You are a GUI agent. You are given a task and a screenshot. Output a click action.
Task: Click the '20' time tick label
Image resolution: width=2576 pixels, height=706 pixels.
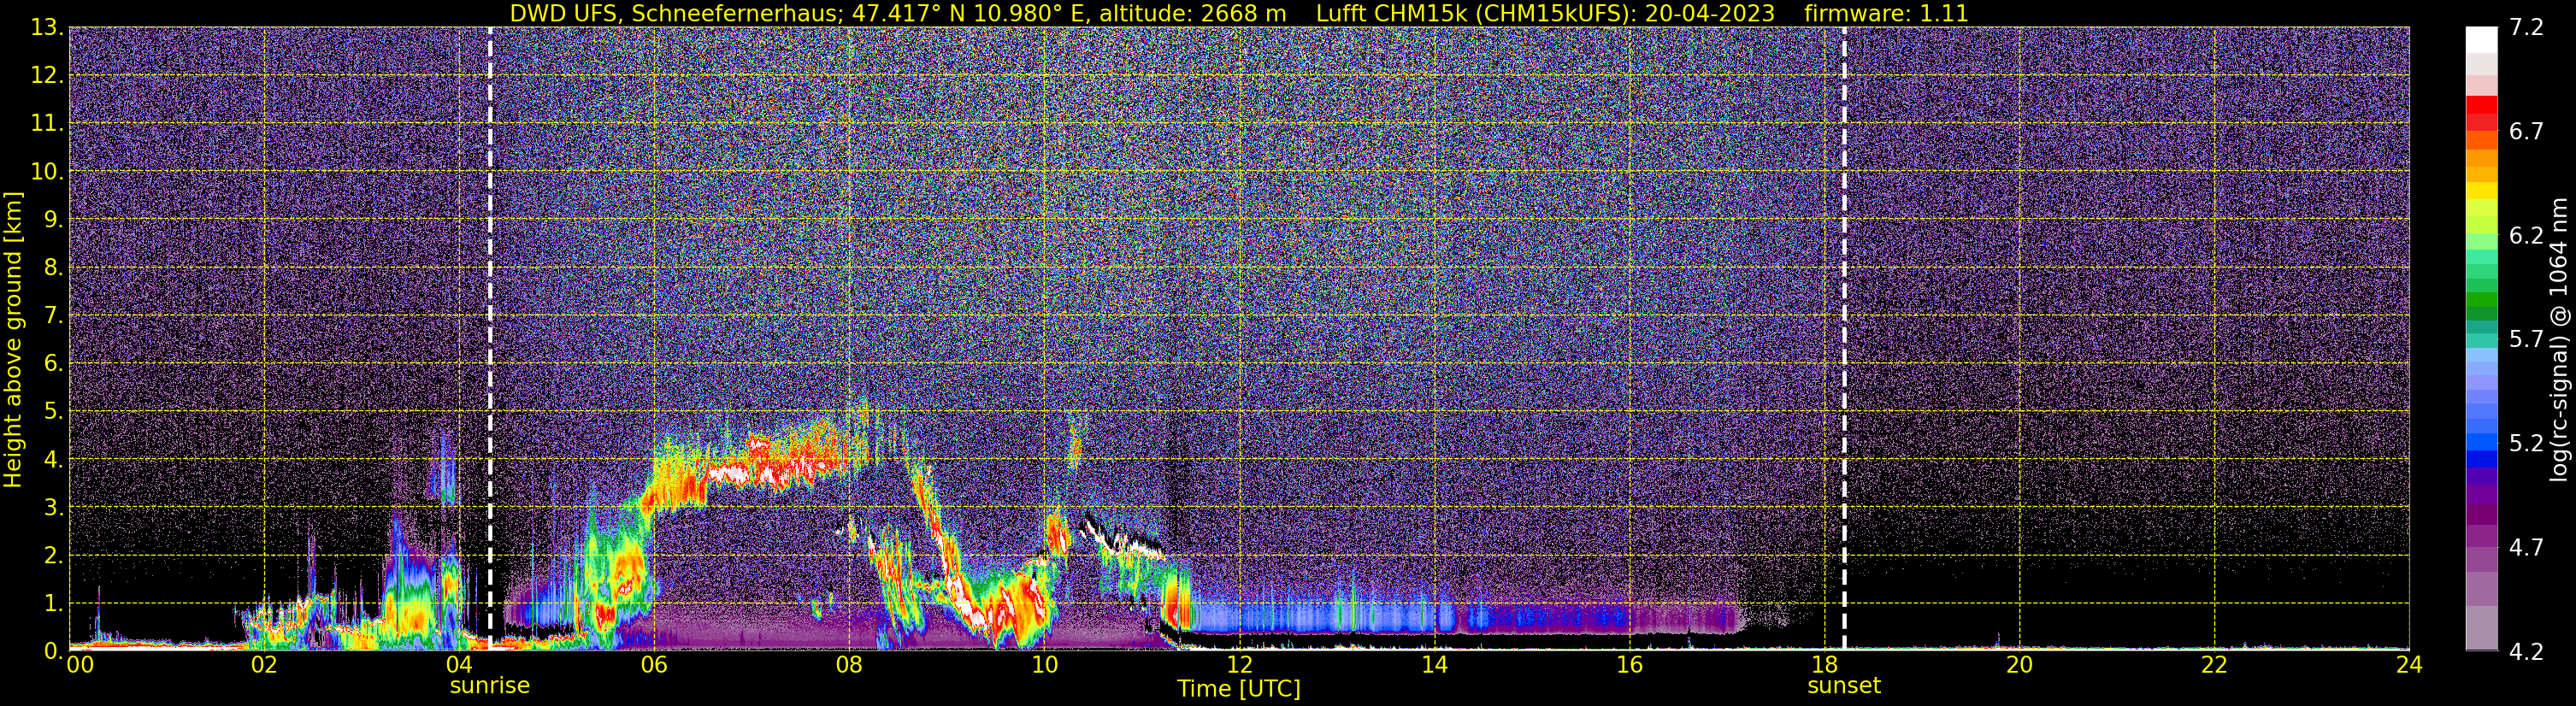coord(2019,665)
